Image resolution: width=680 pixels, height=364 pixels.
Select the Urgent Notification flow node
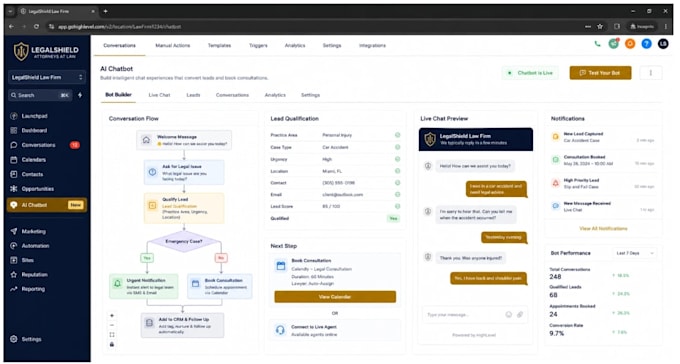pyautogui.click(x=144, y=286)
